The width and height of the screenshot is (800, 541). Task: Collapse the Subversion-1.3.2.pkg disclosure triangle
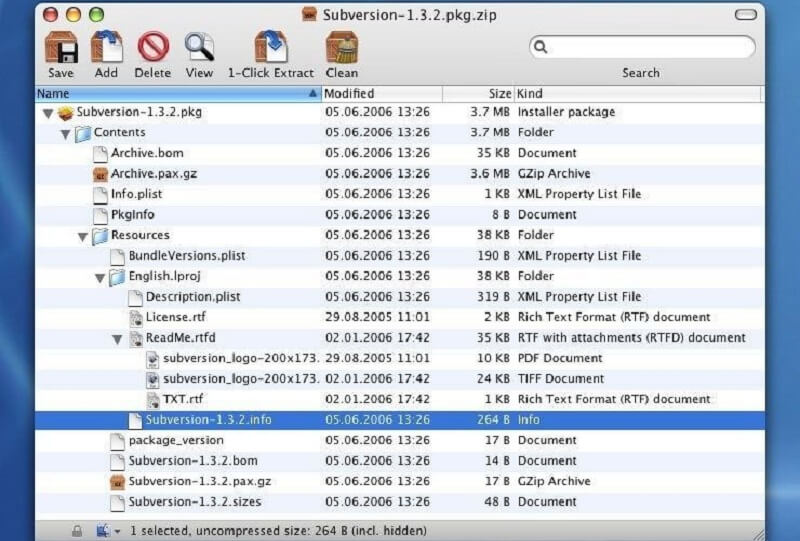point(48,113)
